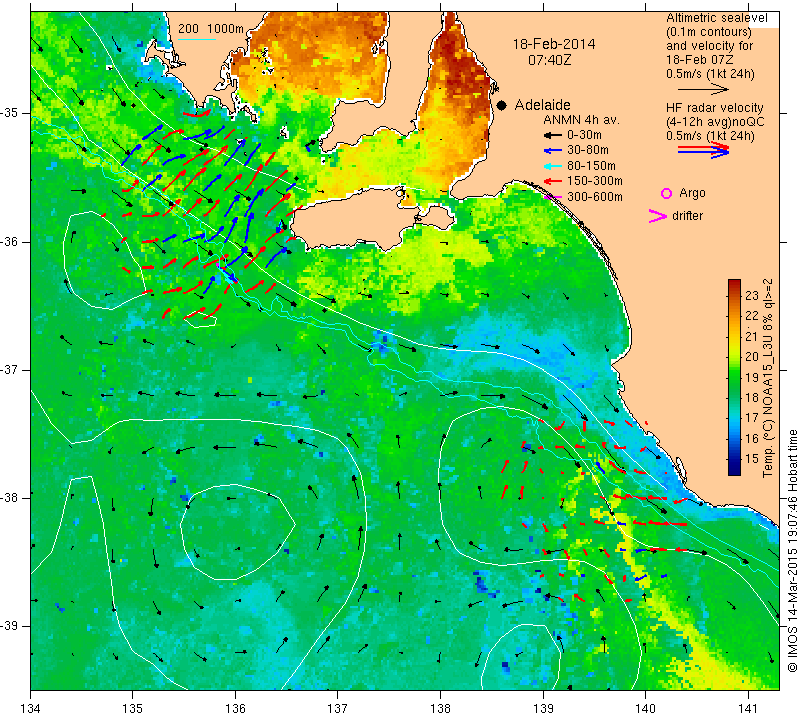Click the 16 tick on temperature scale
The image size is (800, 720).
[x=752, y=438]
